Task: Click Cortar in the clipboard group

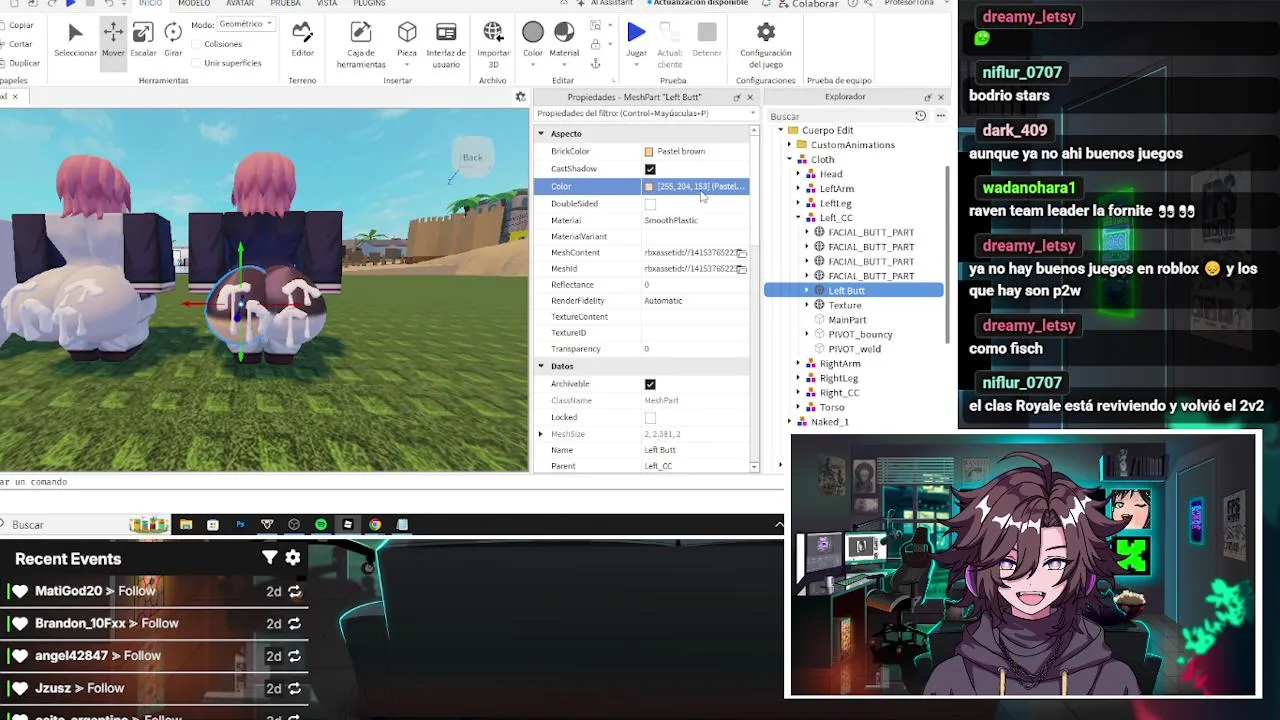Action: point(17,44)
